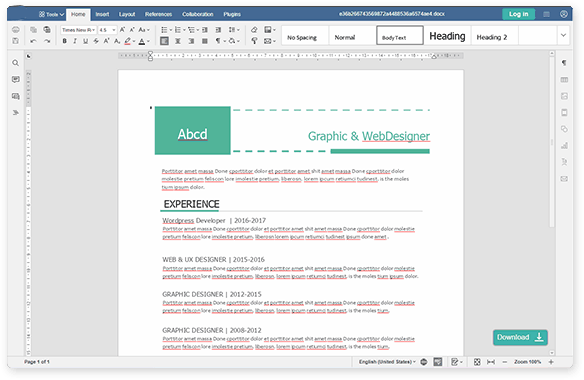This screenshot has height=380, width=584.
Task: Fit the page to window
Action: (477, 362)
